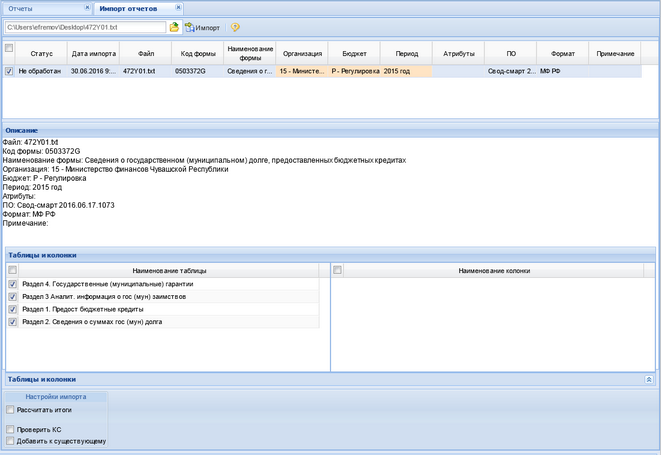
Task: Click the 30.06.2016 import date cell
Action: click(94, 71)
